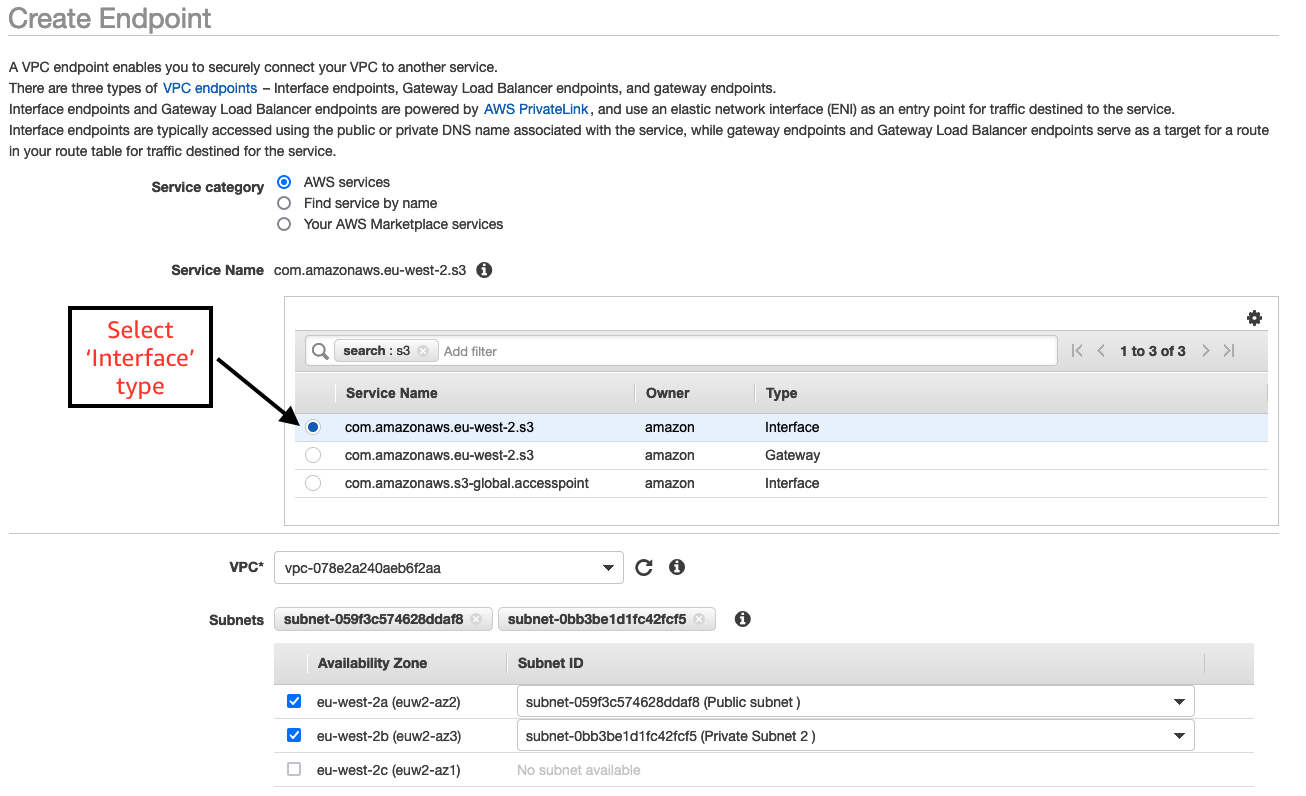Go to the next page of services
The height and width of the screenshot is (796, 1306).
[x=1205, y=350]
